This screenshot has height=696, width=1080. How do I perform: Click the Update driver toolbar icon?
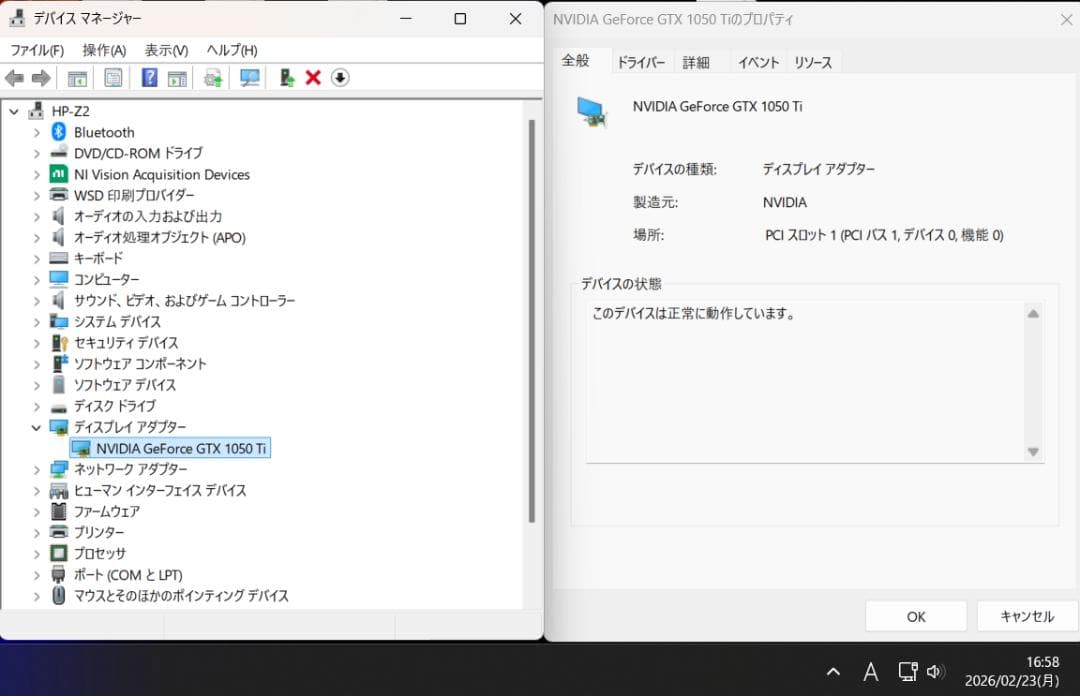(214, 78)
